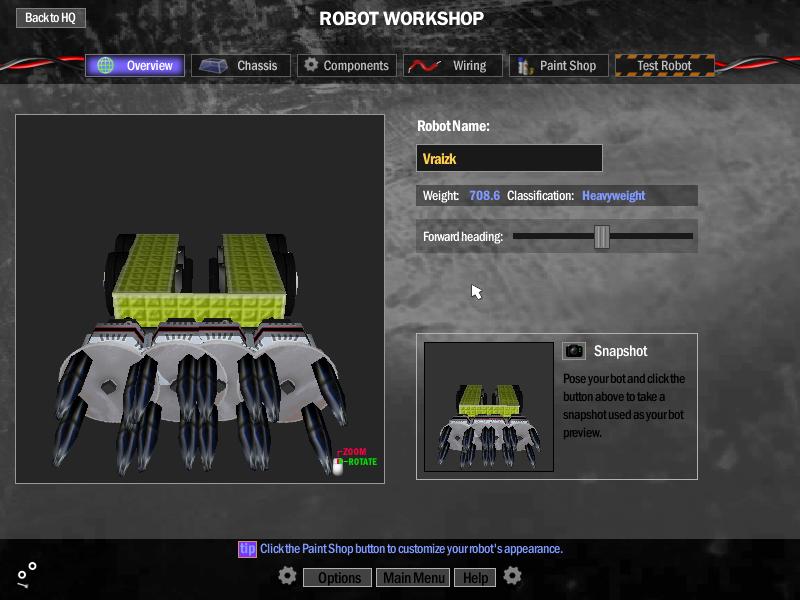This screenshot has width=800, height=600.
Task: Return to the Main Menu
Action: click(413, 578)
